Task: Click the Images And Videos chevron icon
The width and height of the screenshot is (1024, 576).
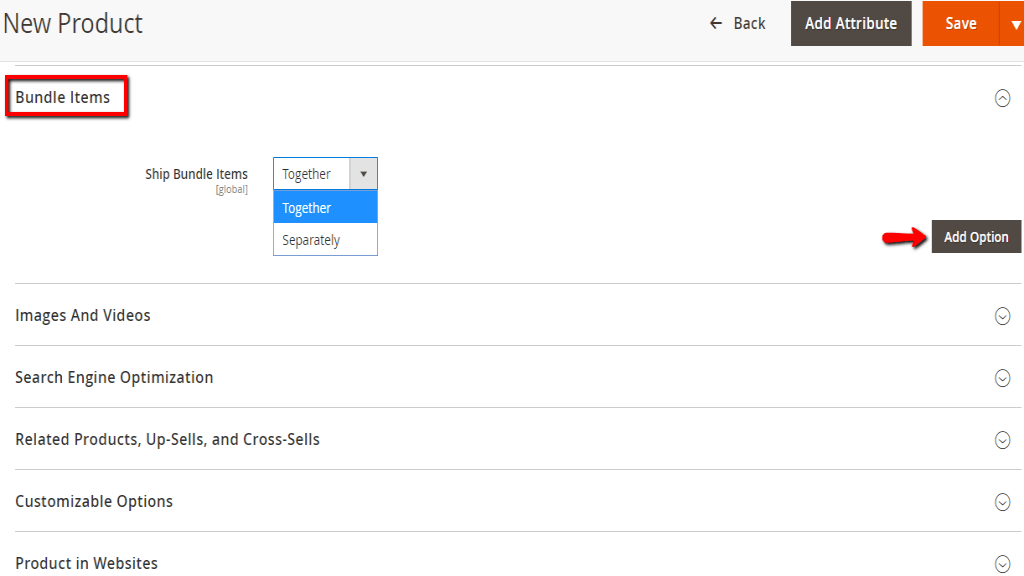Action: 1002,316
